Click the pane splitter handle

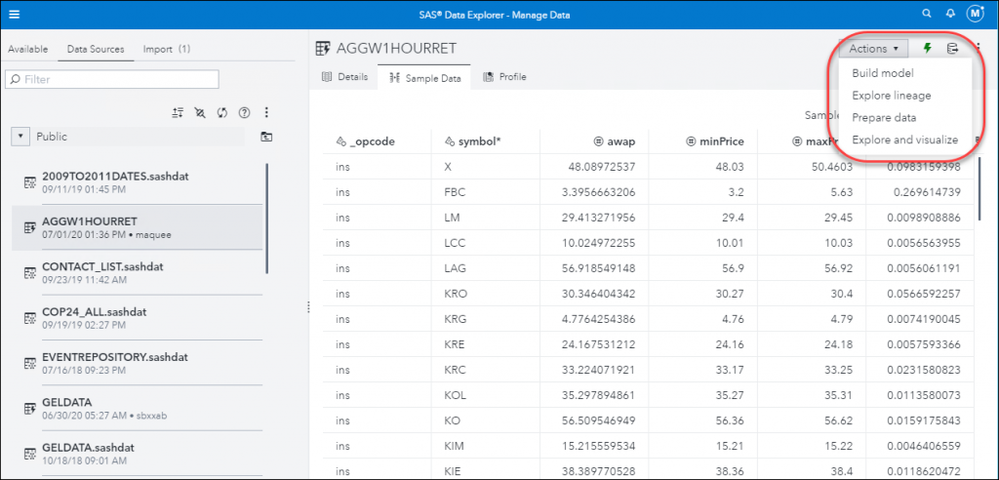click(x=308, y=307)
